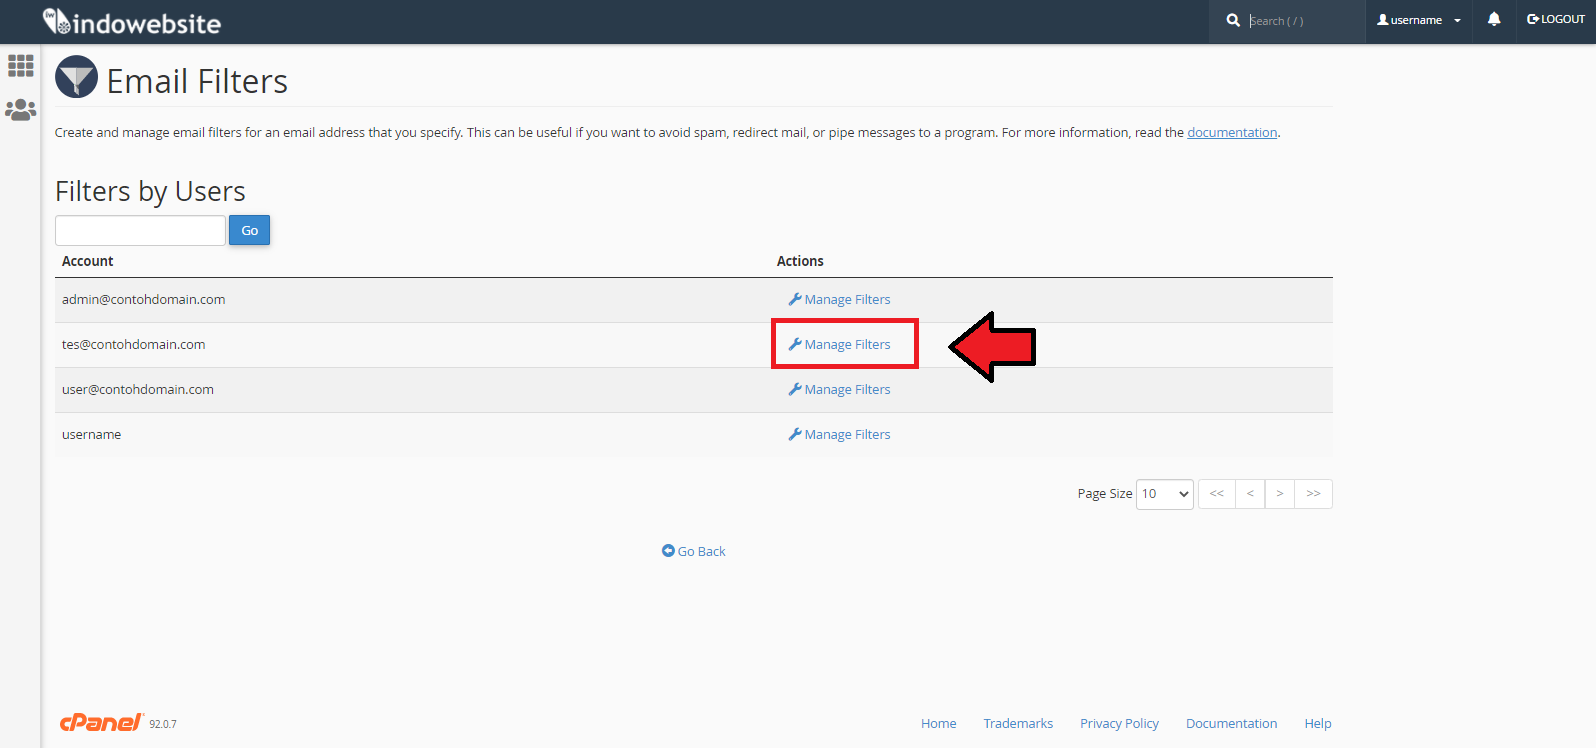Click the Email Filters funnel icon
1596x748 pixels.
click(x=76, y=78)
